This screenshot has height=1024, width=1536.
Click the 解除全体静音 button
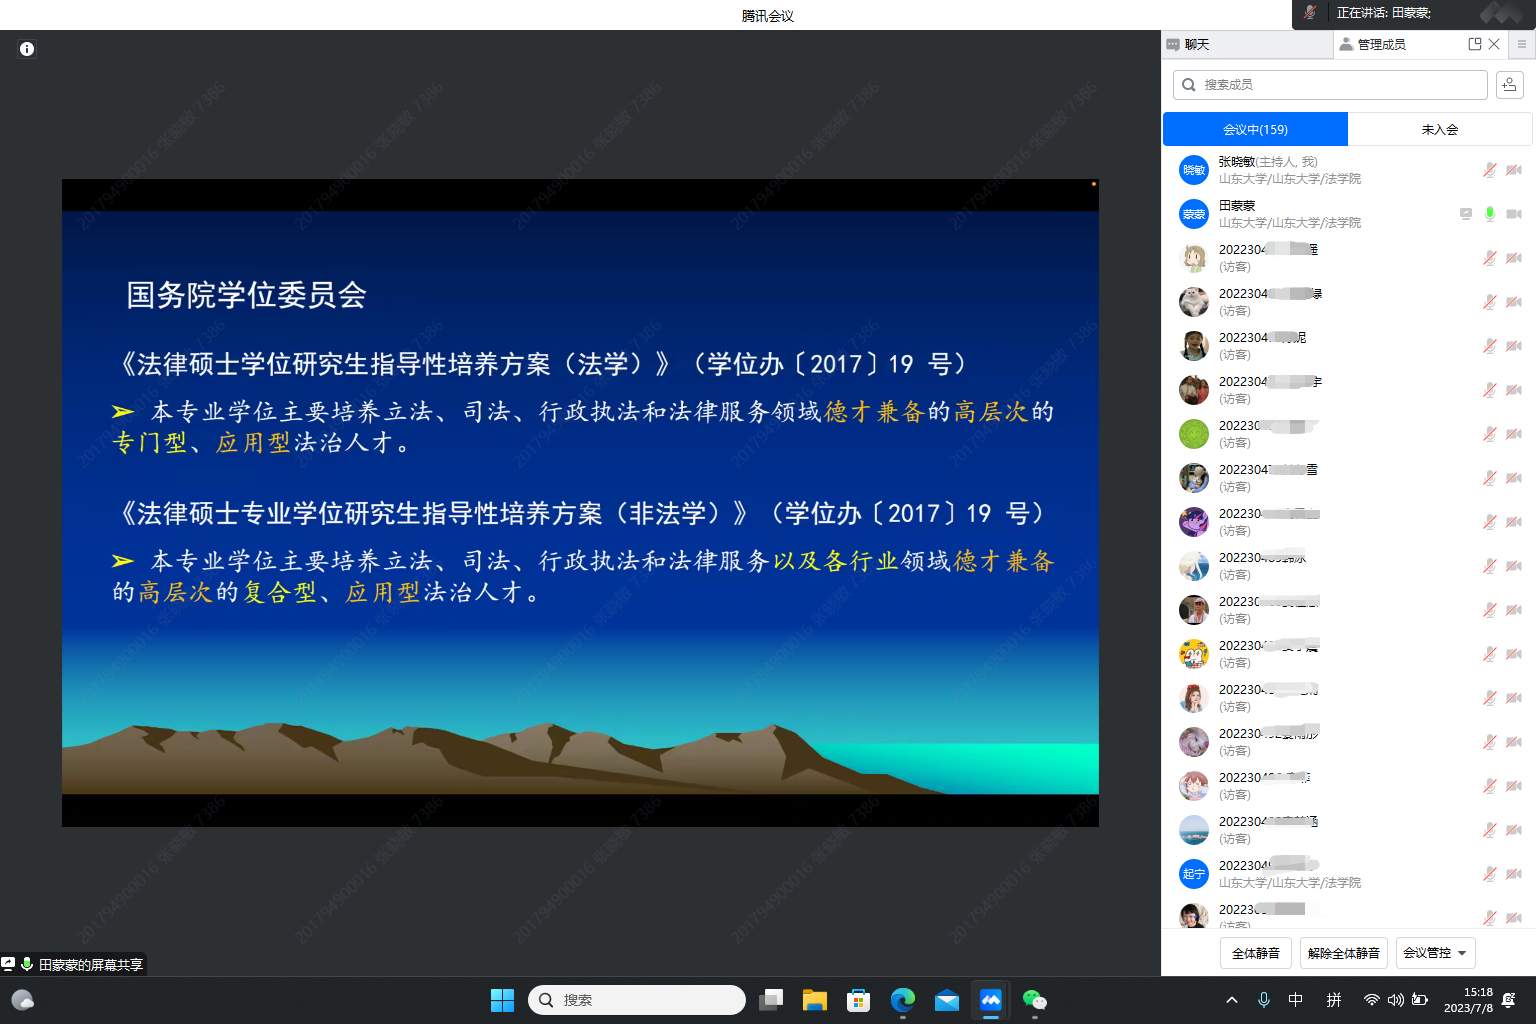[x=1343, y=953]
